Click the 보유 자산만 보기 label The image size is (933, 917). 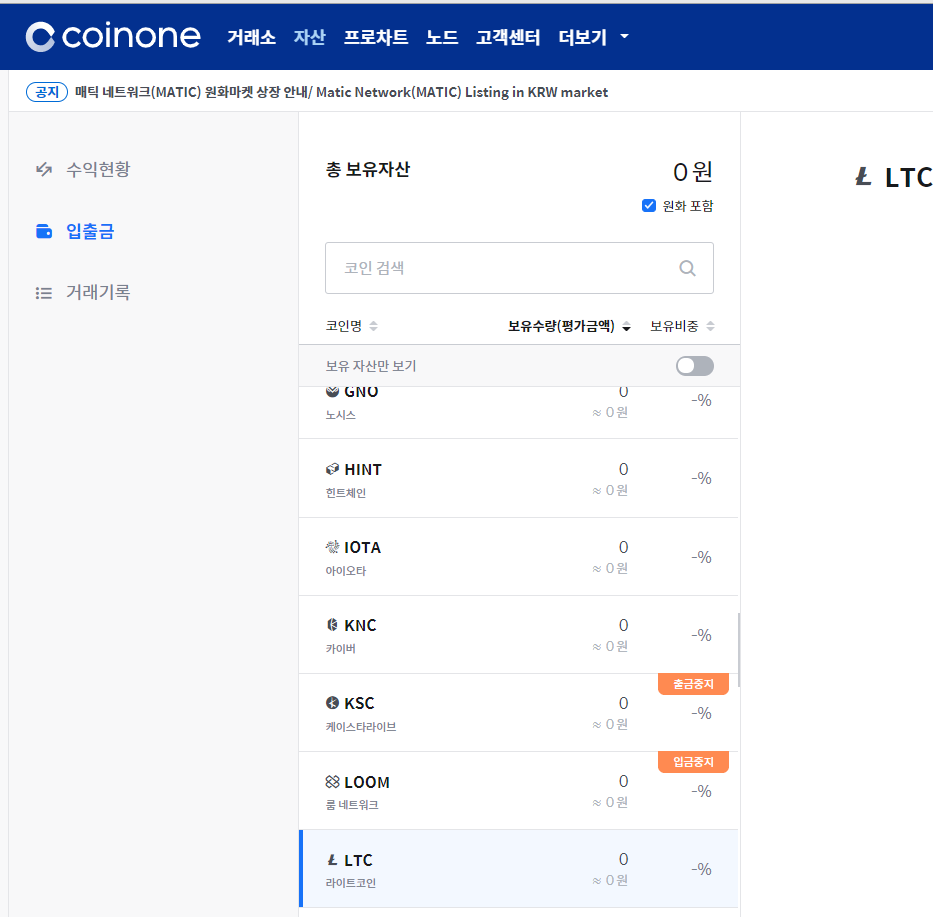click(x=371, y=366)
